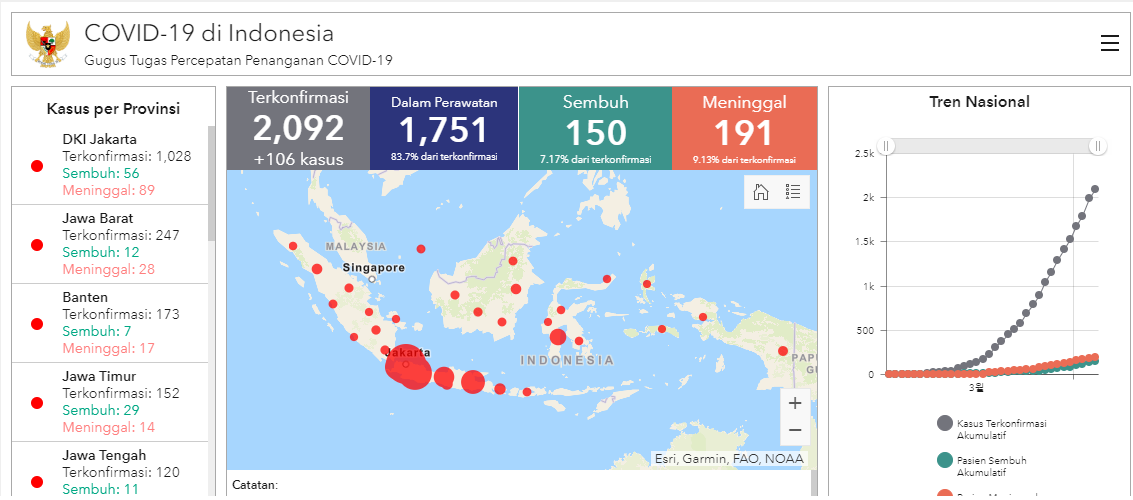Click the red marker northeast of Singapore at sea
Screen dimensions: 1133x500
(x=421, y=249)
